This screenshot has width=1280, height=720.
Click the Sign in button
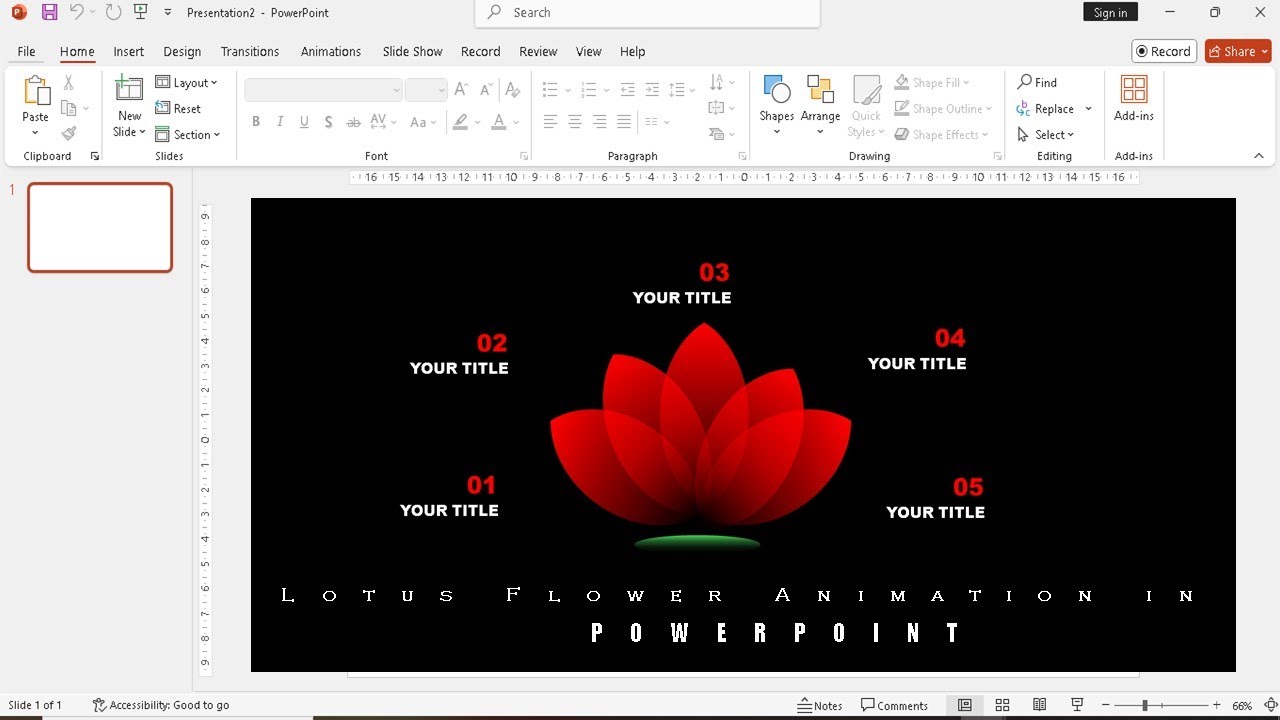pyautogui.click(x=1110, y=12)
